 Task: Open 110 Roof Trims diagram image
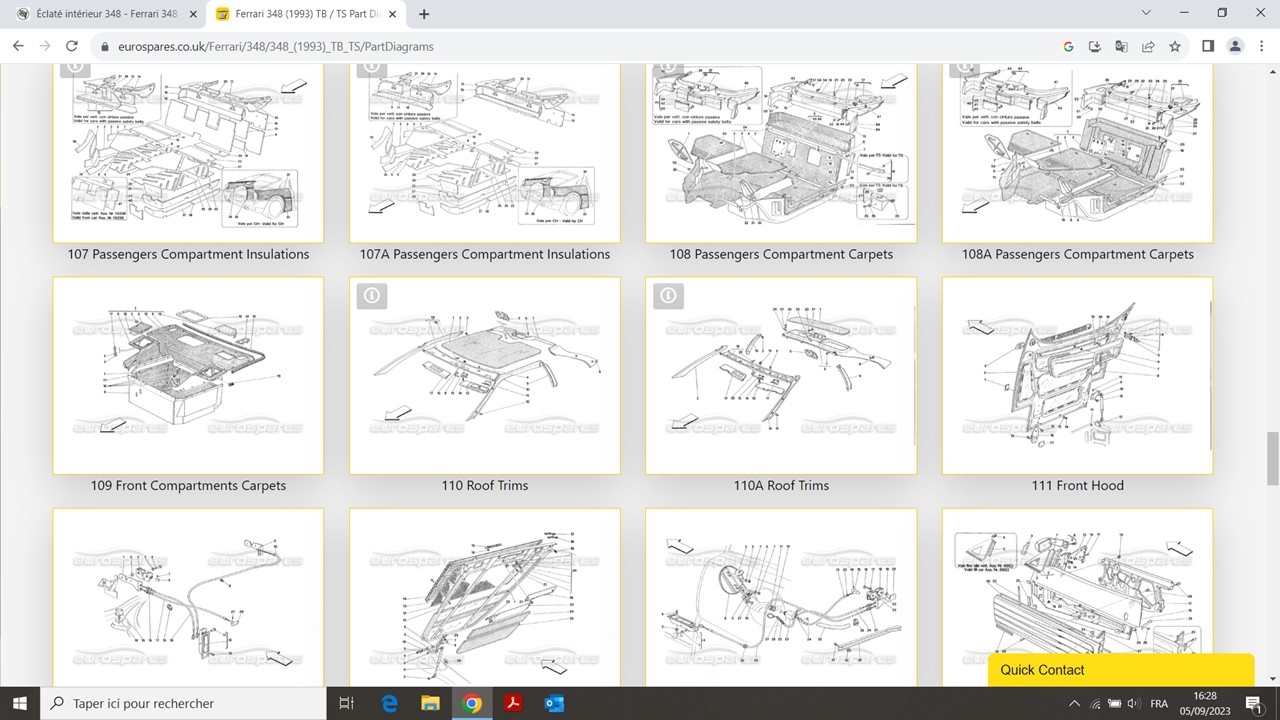pyautogui.click(x=485, y=375)
